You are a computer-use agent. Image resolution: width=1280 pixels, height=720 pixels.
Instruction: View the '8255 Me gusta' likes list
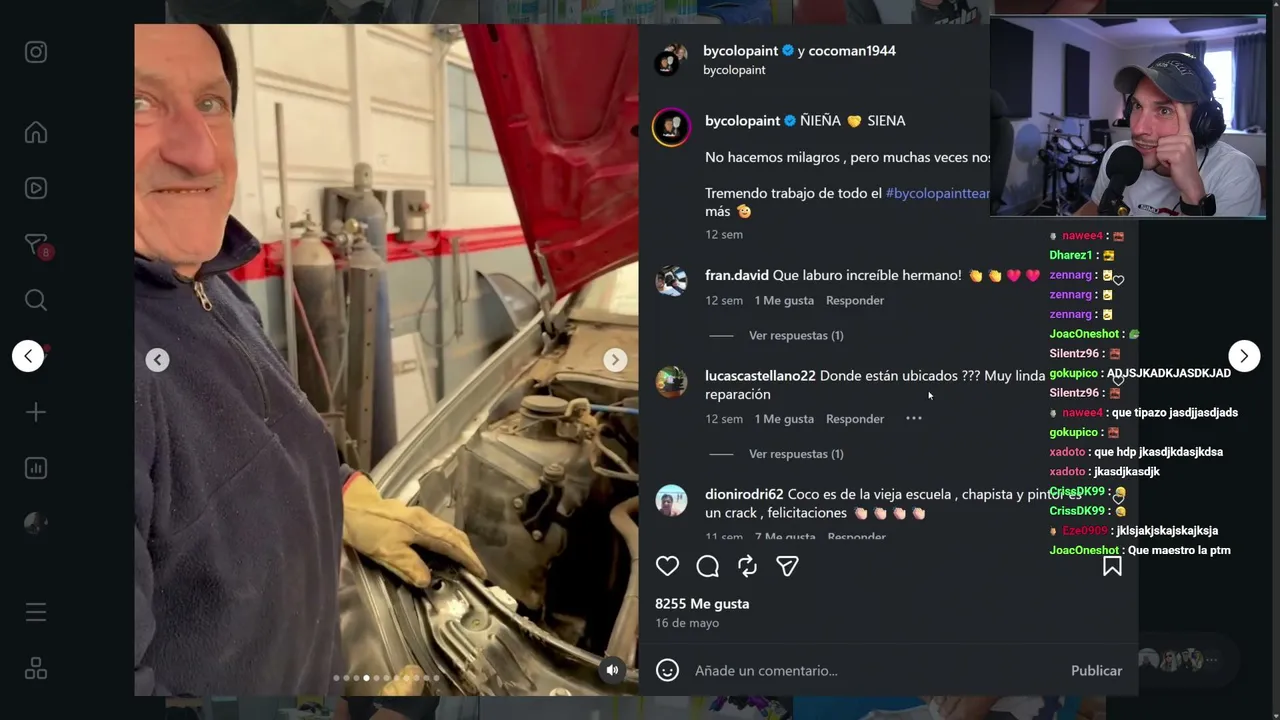[x=702, y=604]
